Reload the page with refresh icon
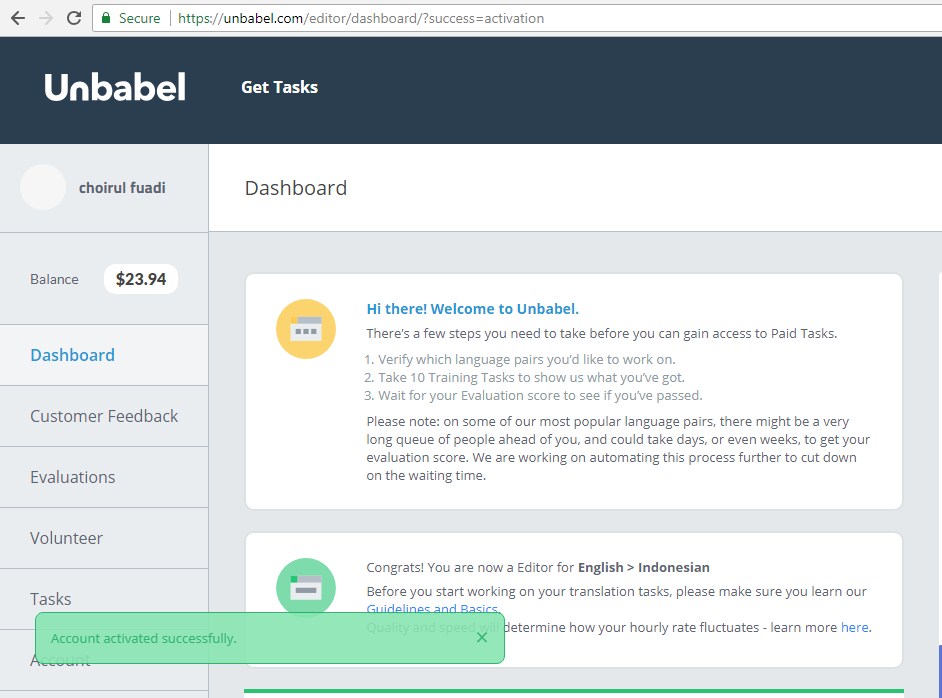 pos(74,18)
